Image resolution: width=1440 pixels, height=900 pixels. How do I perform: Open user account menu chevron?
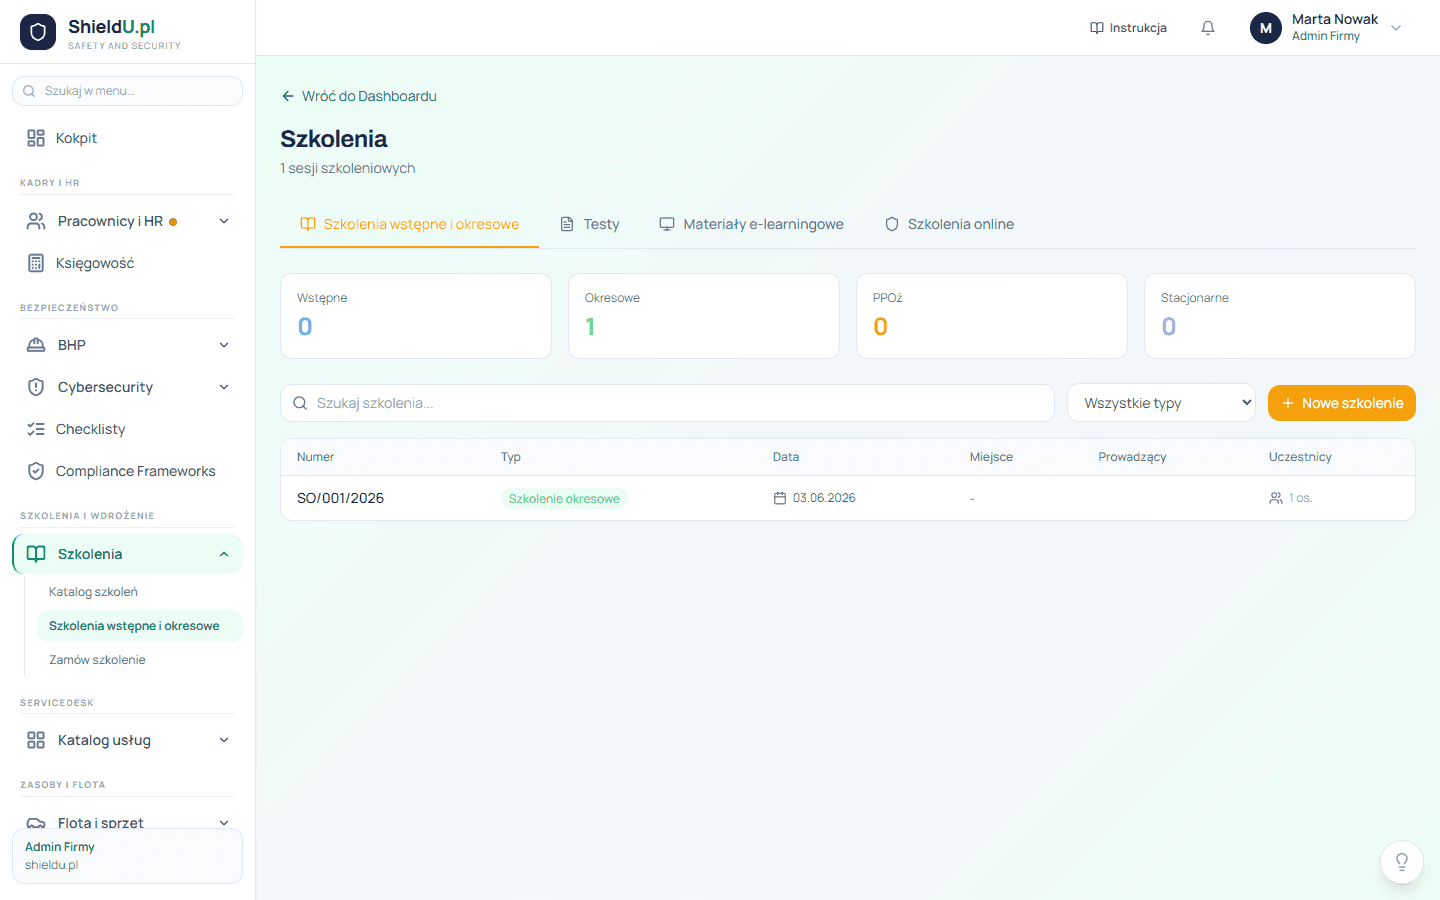click(x=1396, y=28)
